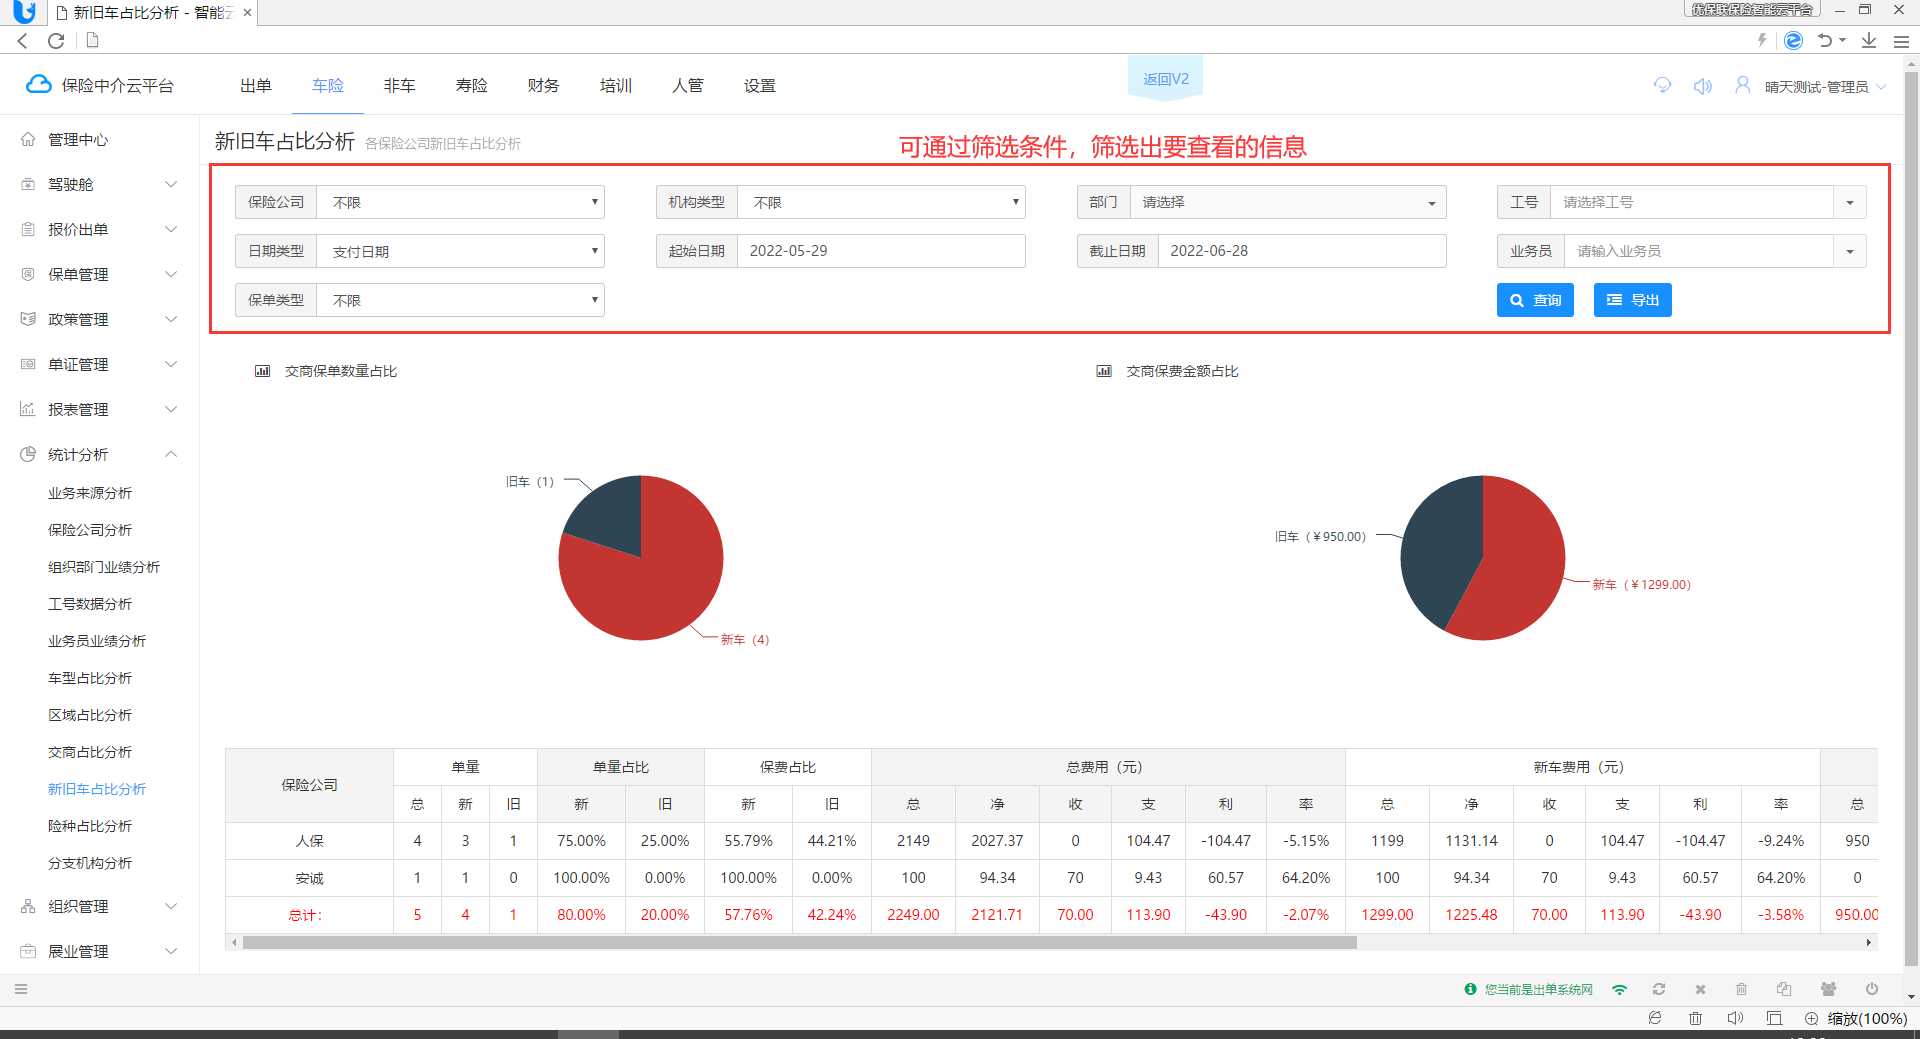Viewport: 1920px width, 1039px height.
Task: Expand the 组织管理 sidebar menu
Action: click(100, 906)
